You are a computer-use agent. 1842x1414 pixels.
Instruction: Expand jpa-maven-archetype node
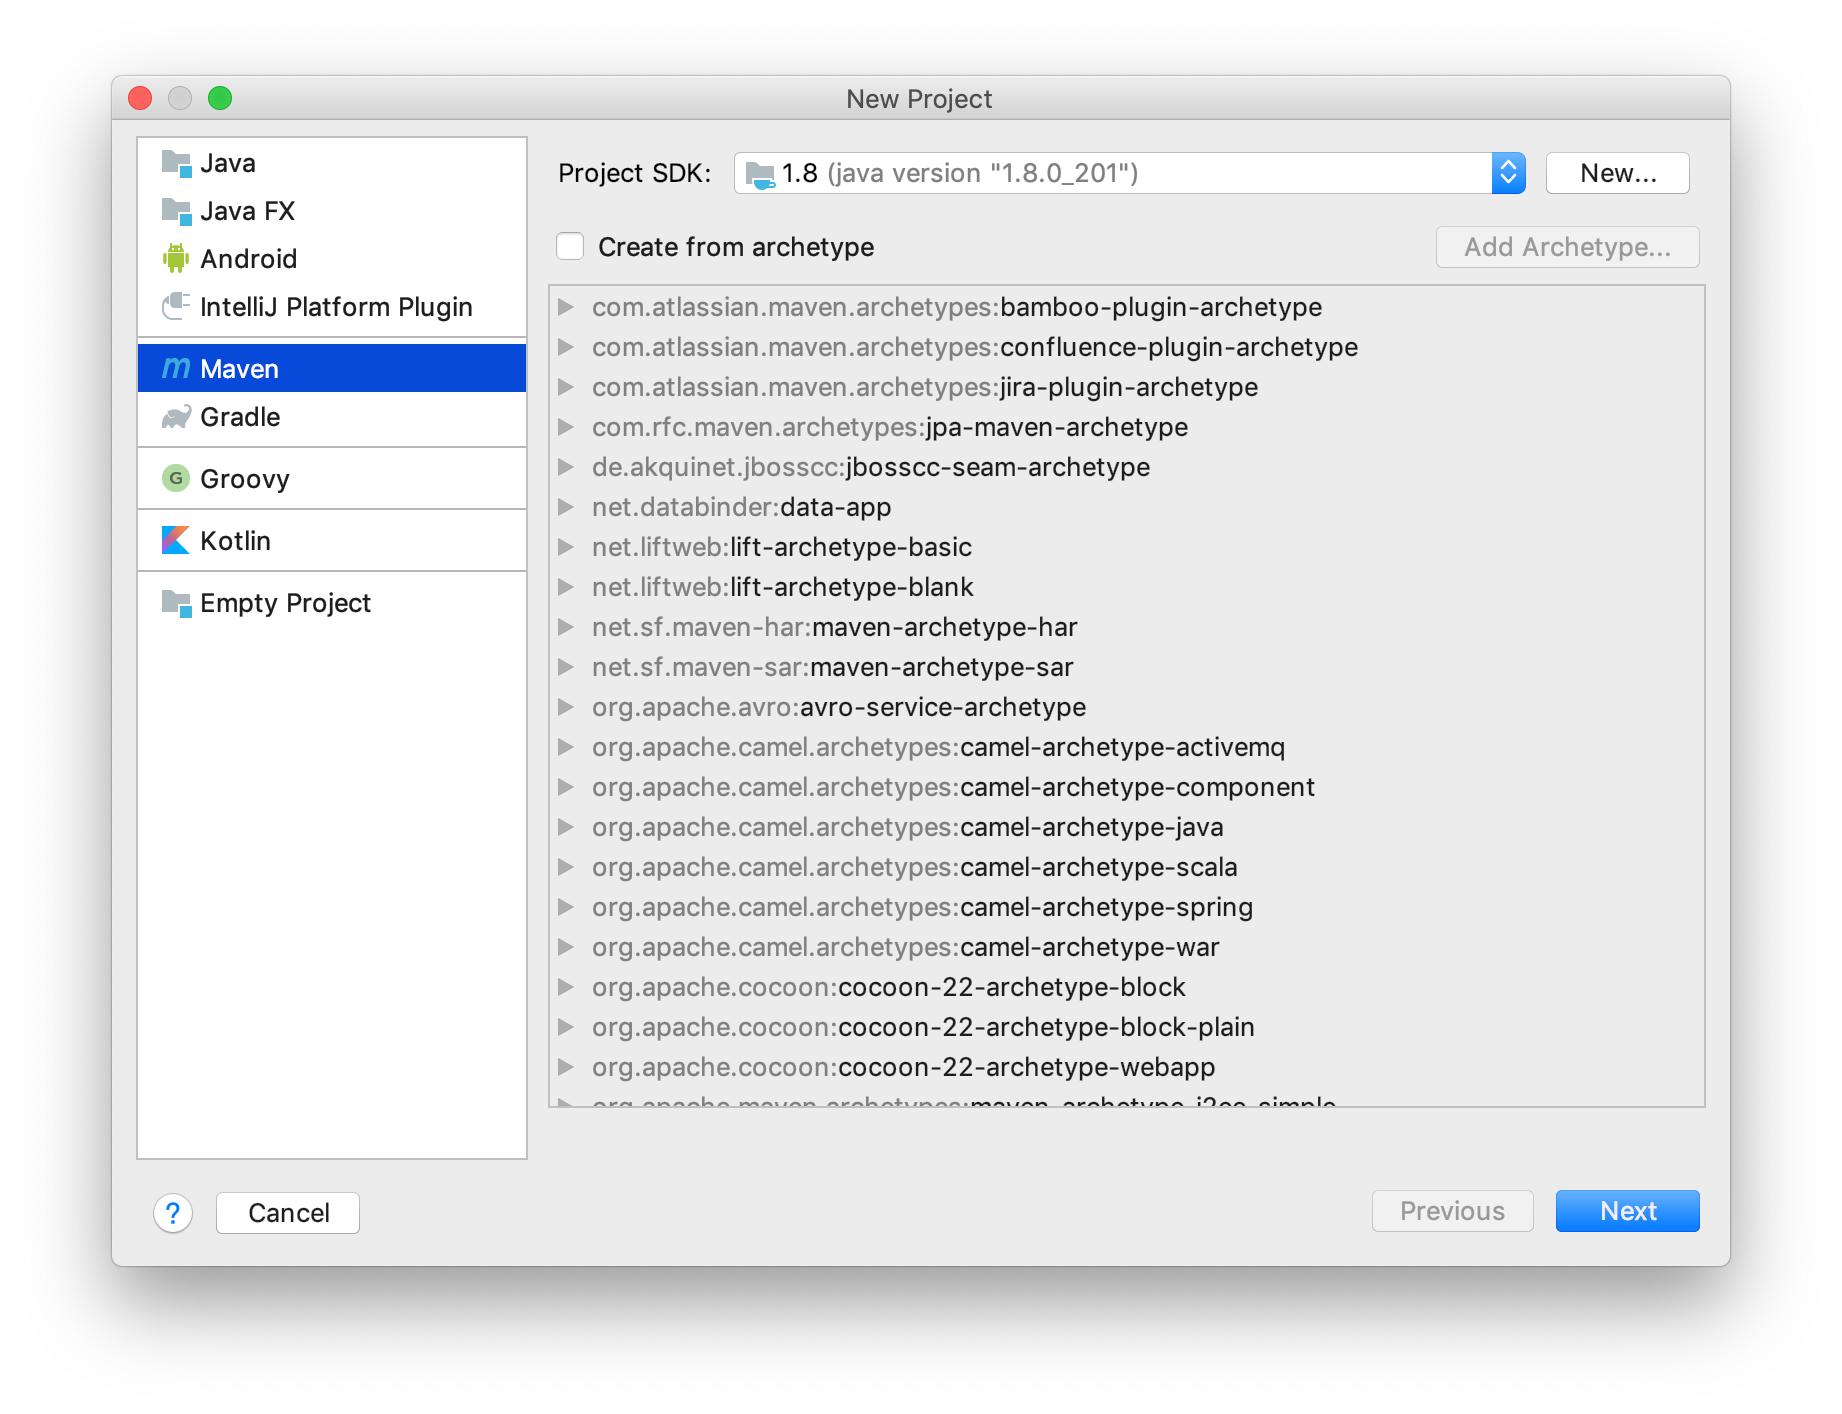[x=566, y=426]
